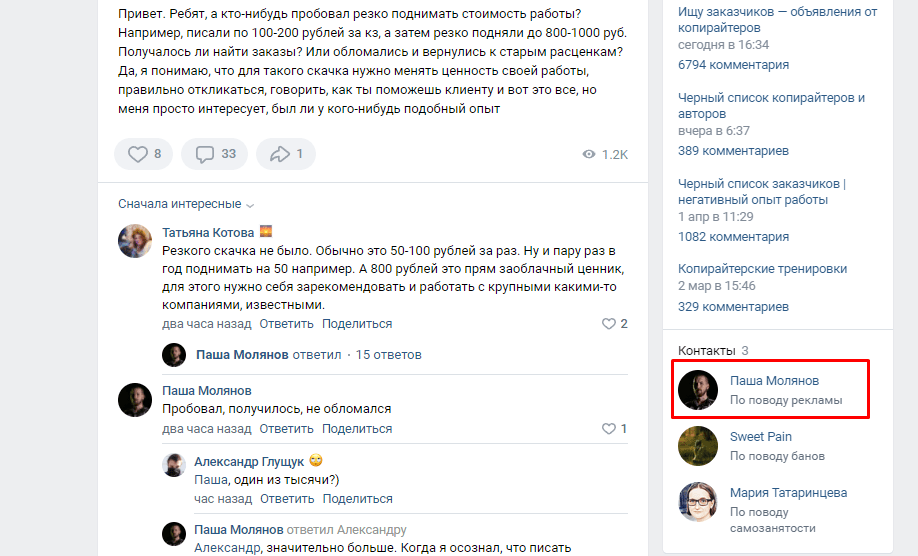Expand the Контакты section header
This screenshot has height=556, width=918.
[706, 350]
